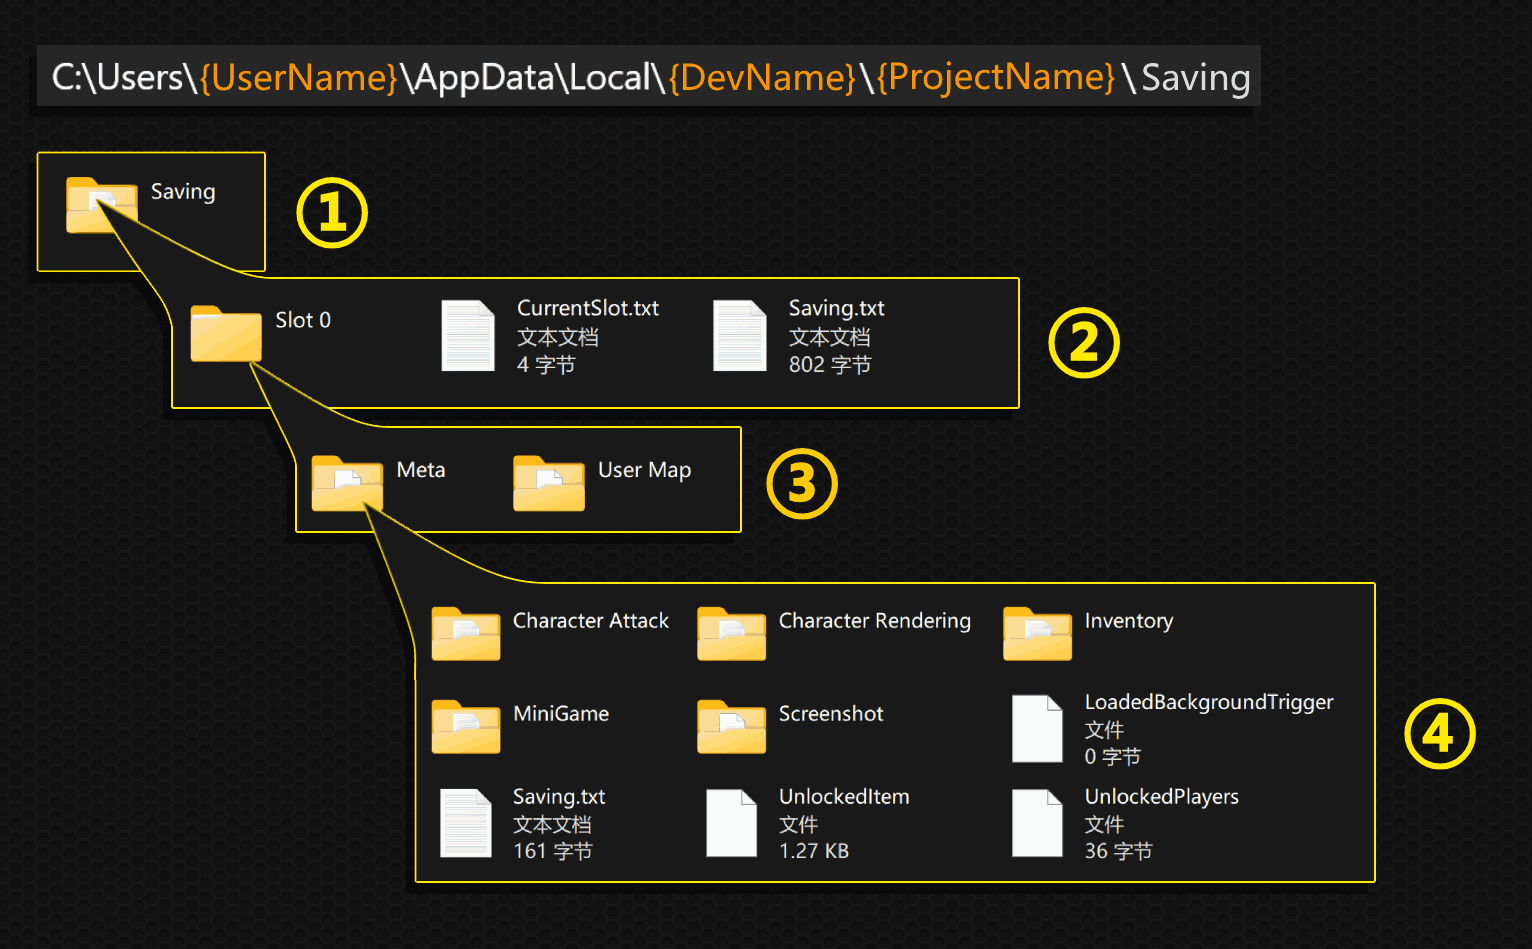Click the 'UnlockedPlayers' file name
1532x949 pixels.
[1162, 797]
